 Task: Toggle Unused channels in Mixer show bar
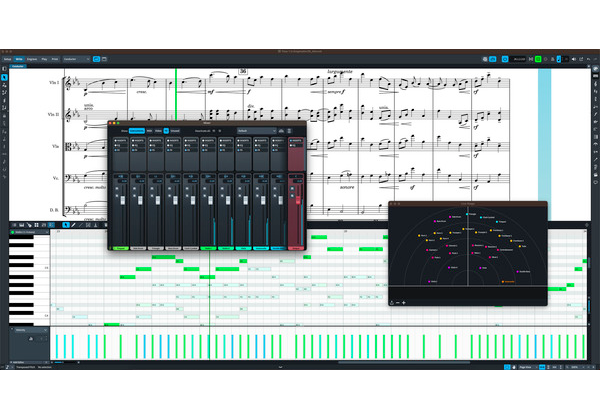click(x=175, y=131)
